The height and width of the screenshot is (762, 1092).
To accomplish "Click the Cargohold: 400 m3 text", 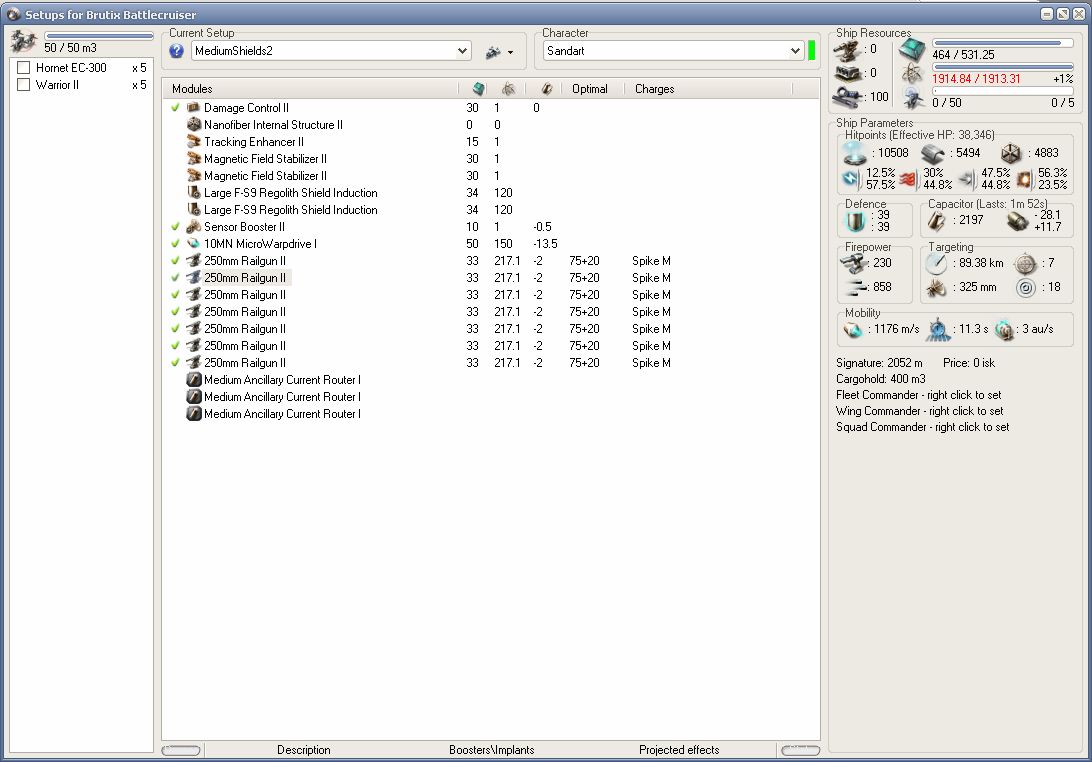I will coord(880,379).
